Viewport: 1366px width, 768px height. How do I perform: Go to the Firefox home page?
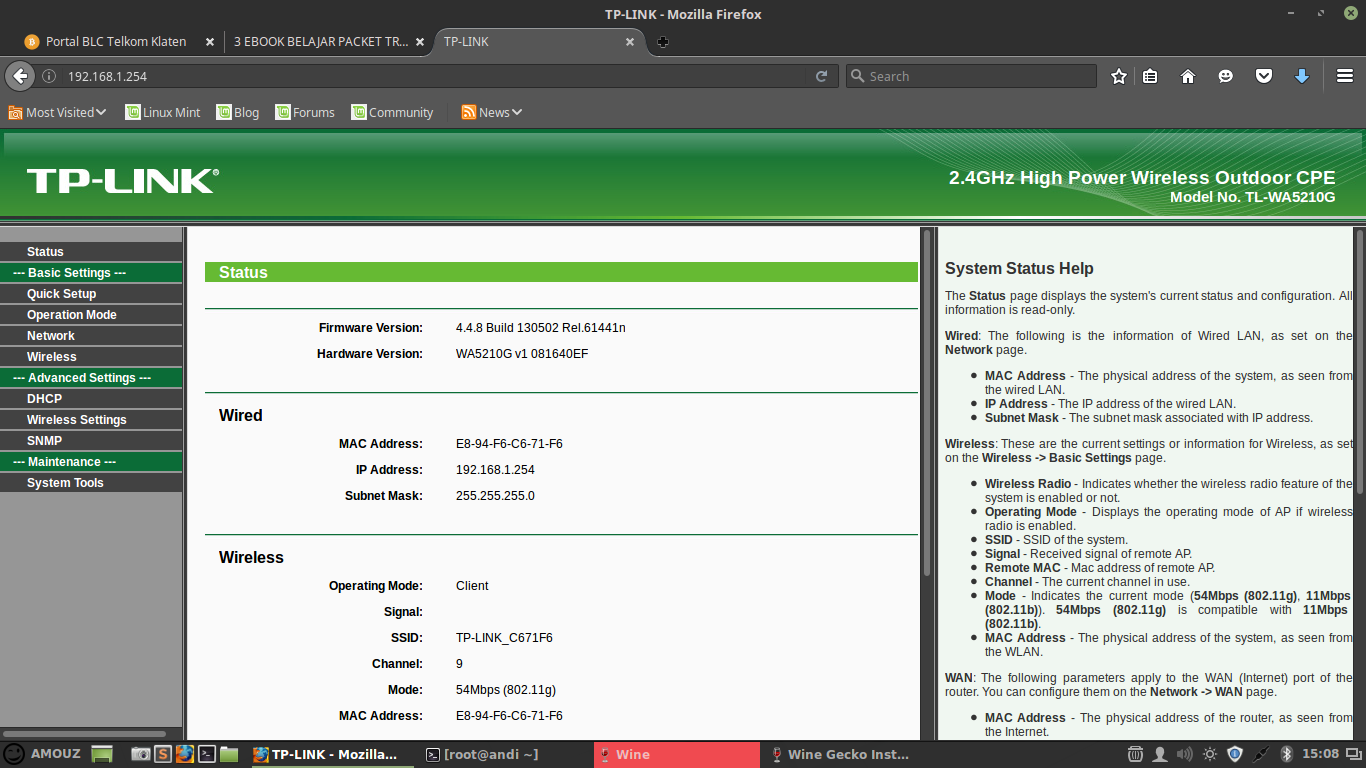[1187, 75]
